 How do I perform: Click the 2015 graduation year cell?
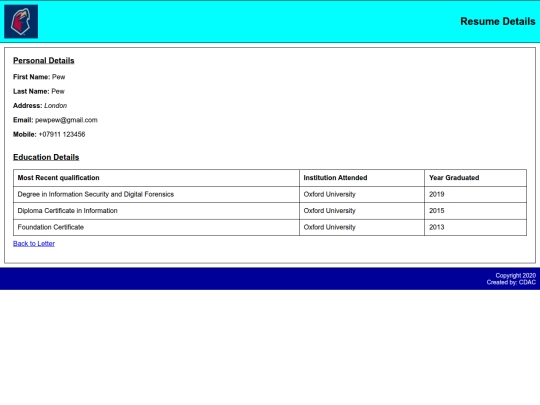476,211
